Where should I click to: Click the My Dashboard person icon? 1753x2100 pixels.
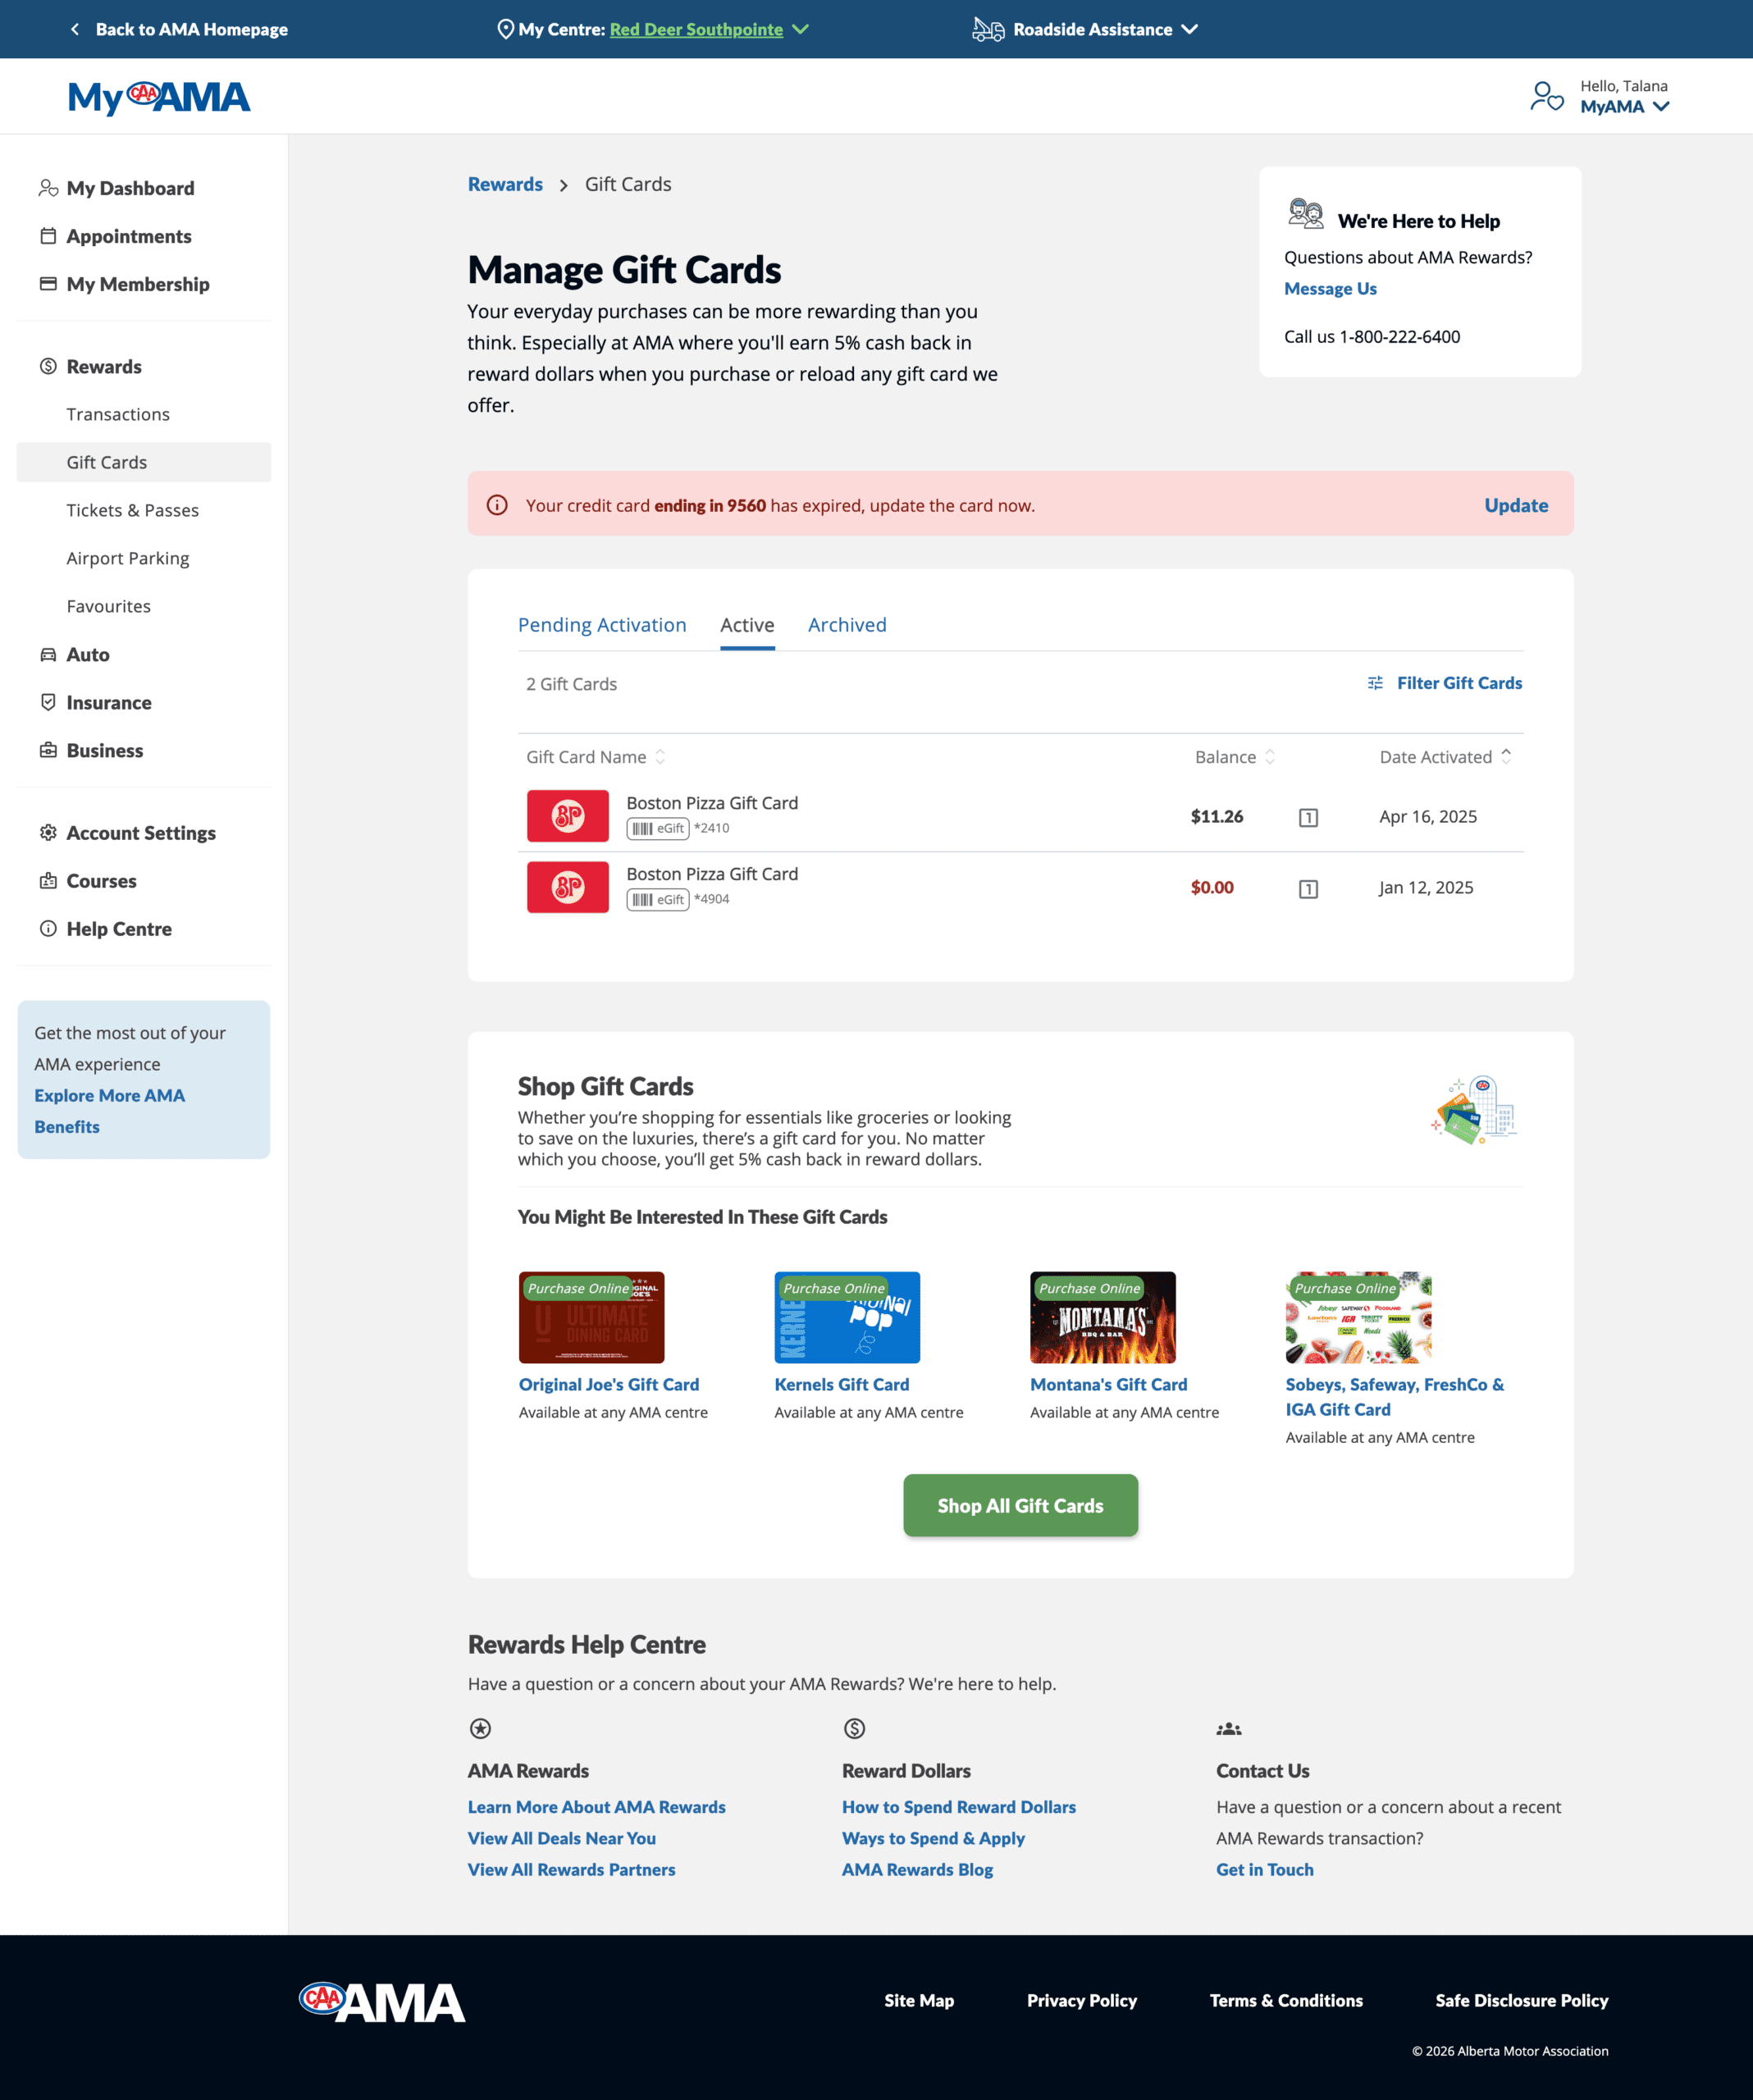[48, 188]
